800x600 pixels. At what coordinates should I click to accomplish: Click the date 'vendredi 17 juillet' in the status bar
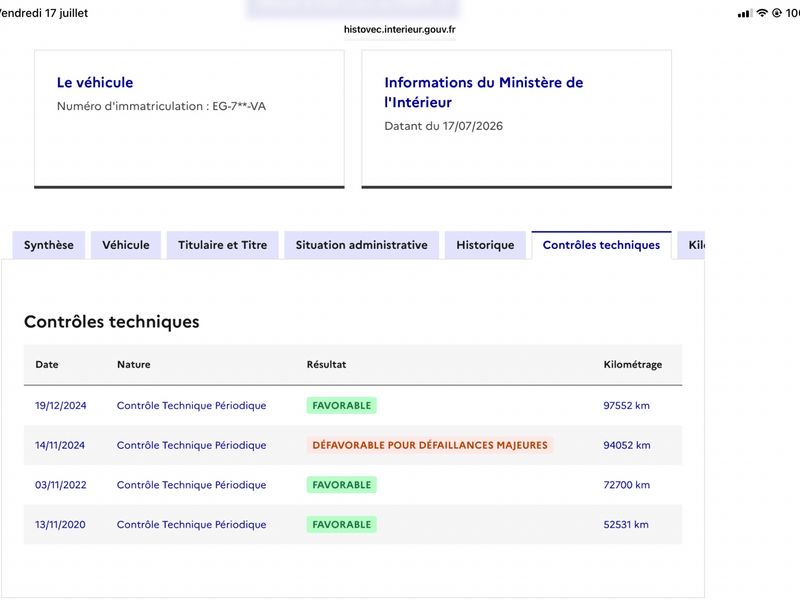point(44,13)
